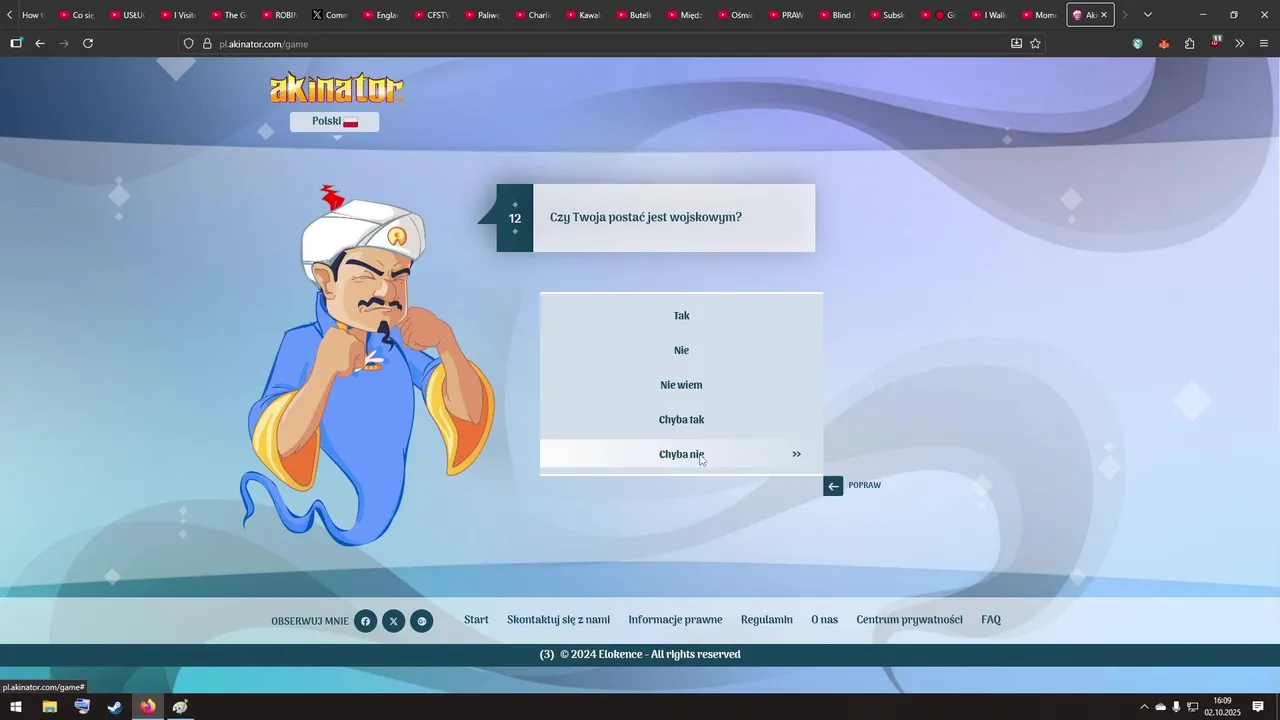Open the Start footer link
Viewport: 1280px width, 720px height.
476,620
